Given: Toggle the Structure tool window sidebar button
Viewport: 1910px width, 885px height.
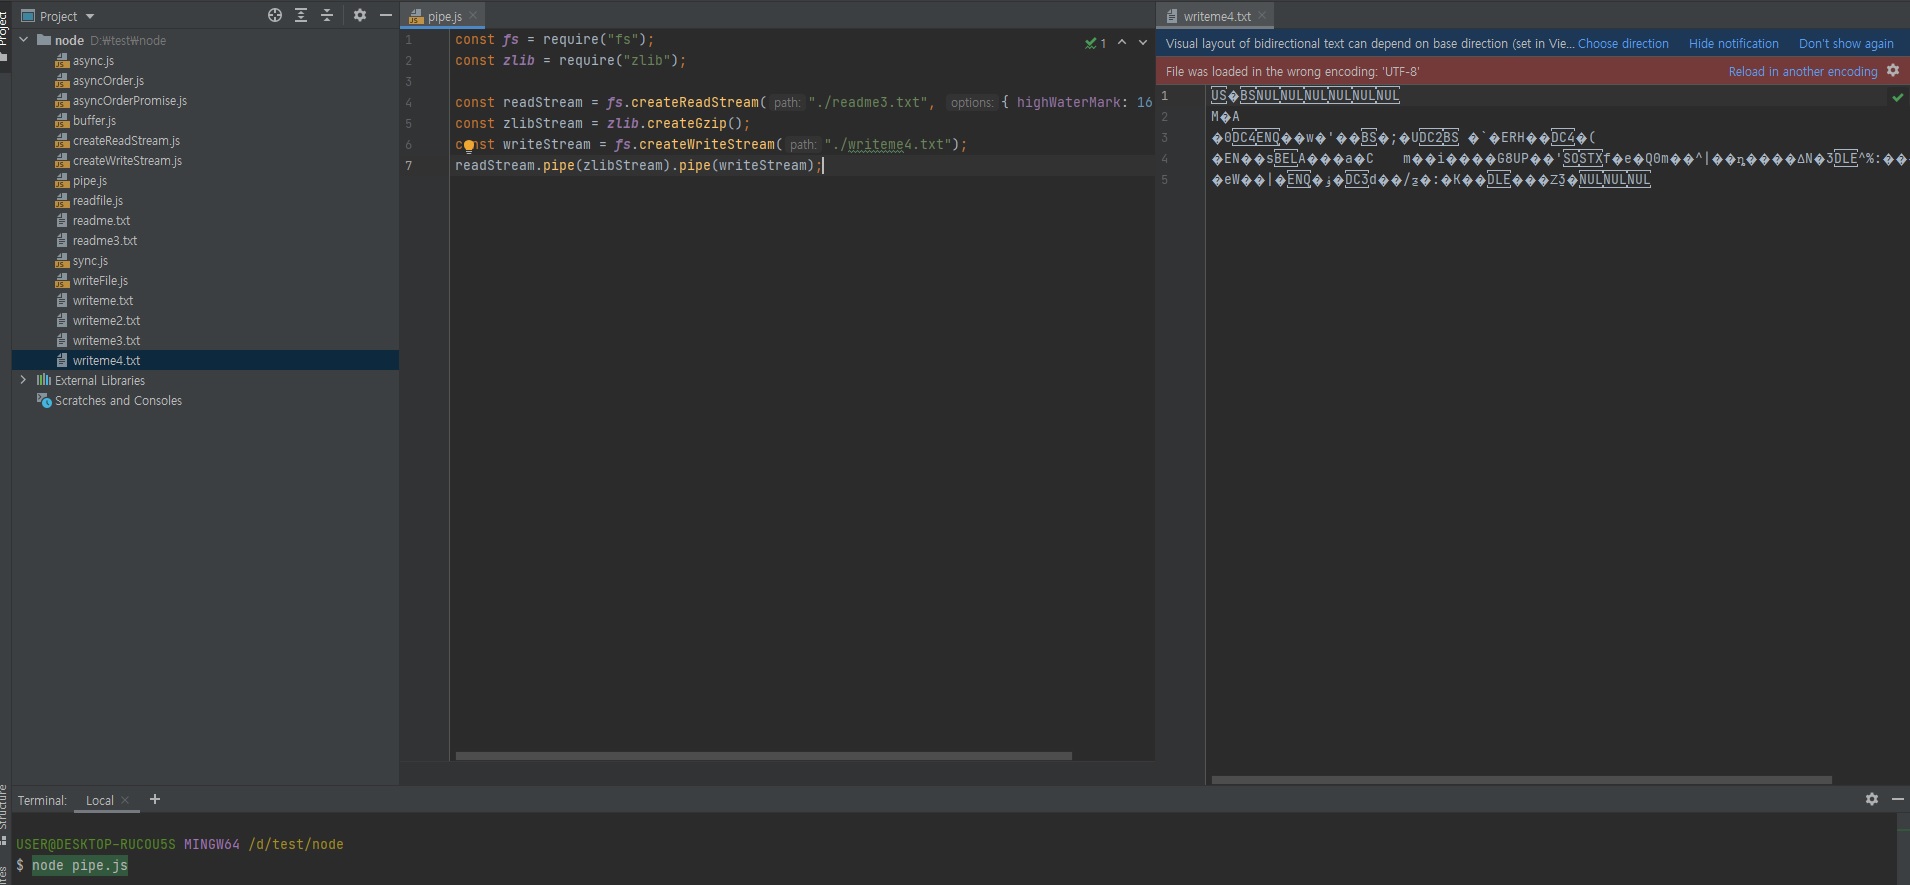Looking at the screenshot, I should [4, 813].
